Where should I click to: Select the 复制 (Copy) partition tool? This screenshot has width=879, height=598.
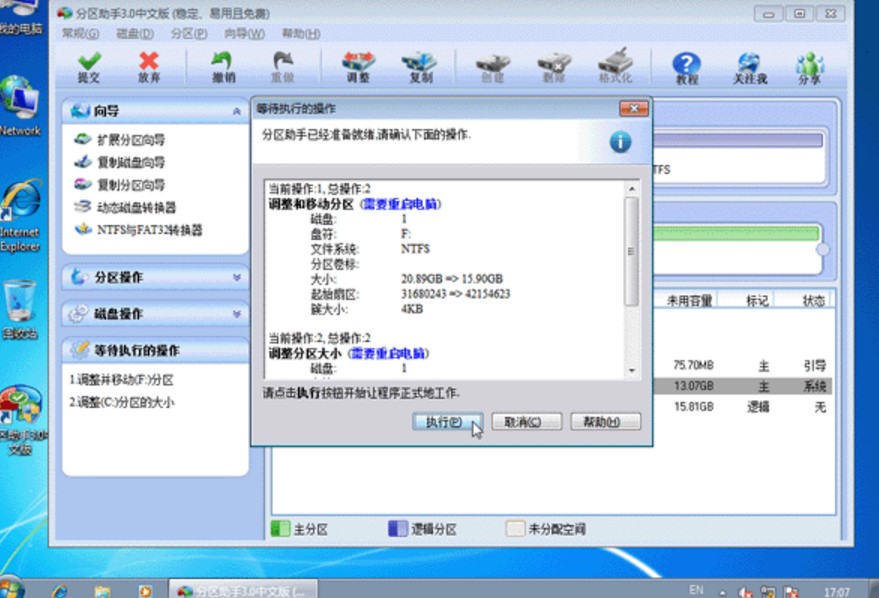point(420,67)
